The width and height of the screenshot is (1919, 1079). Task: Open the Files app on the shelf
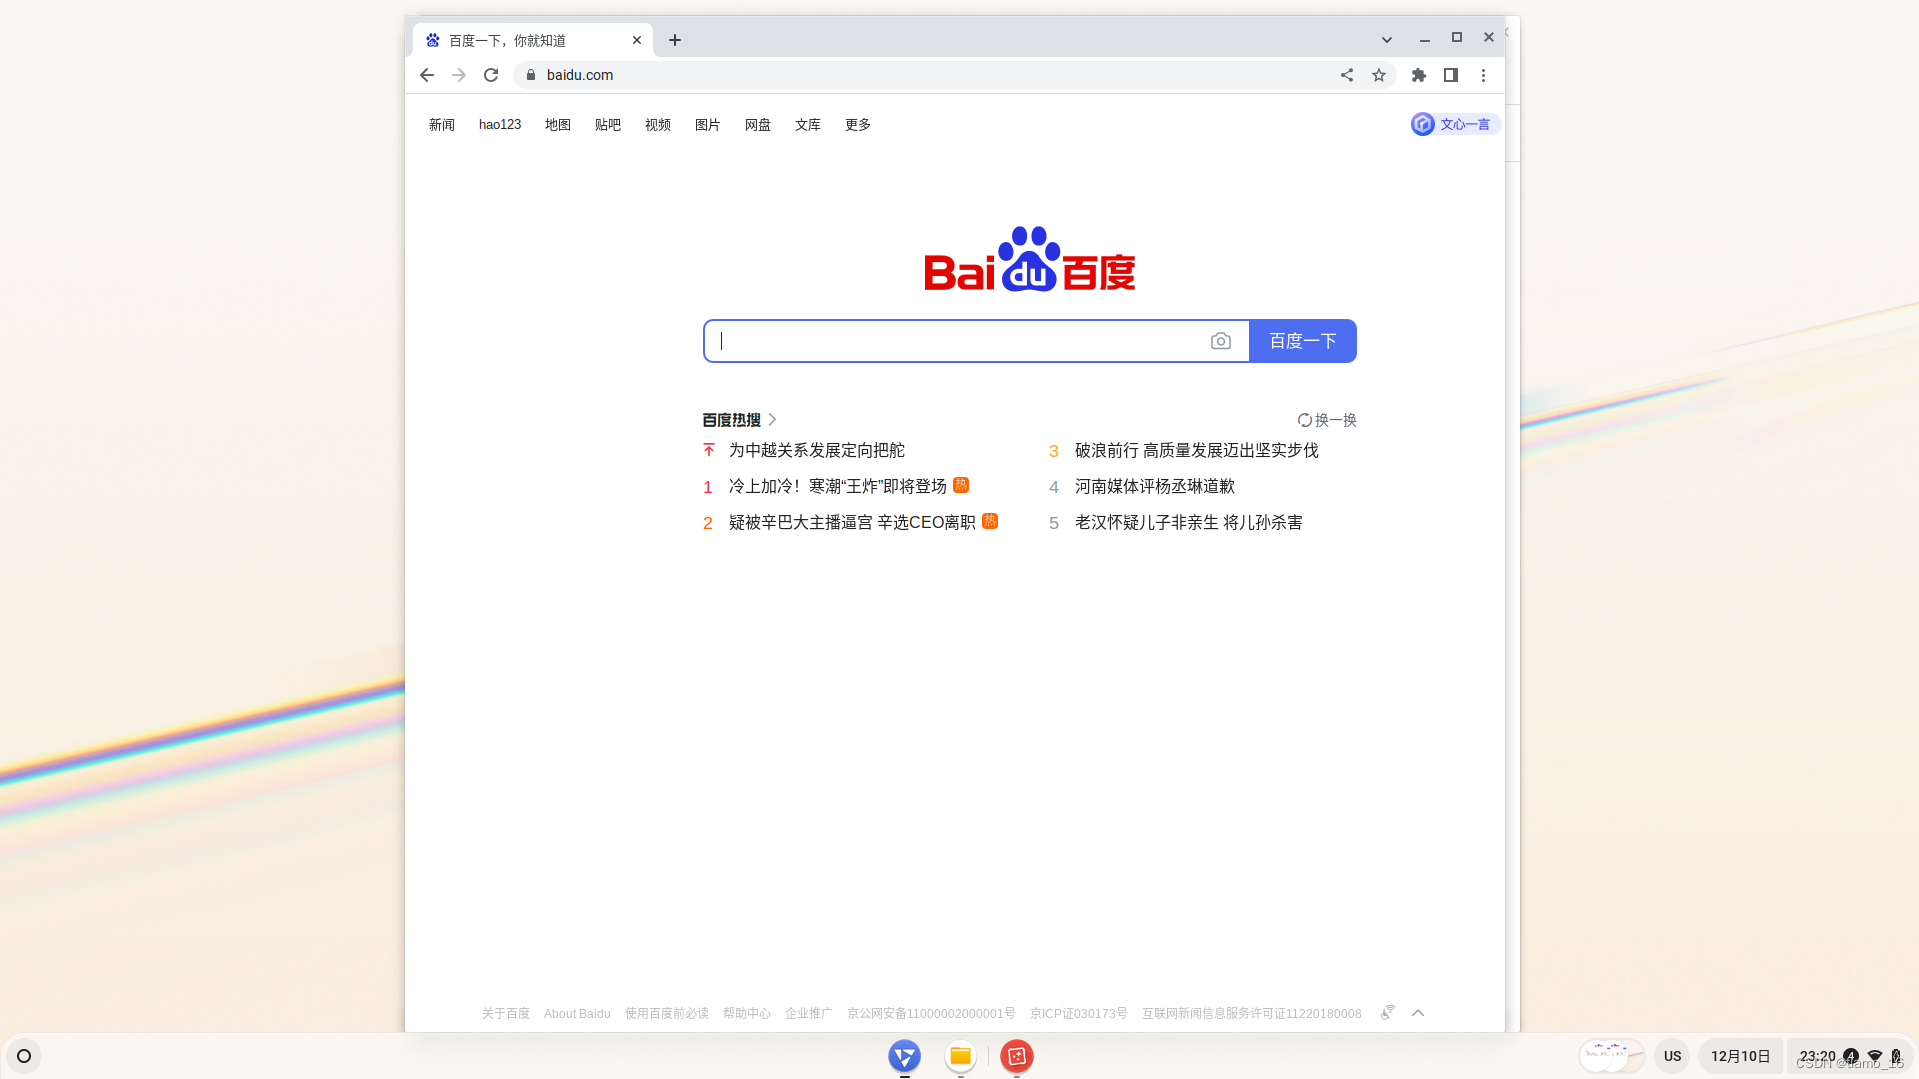click(961, 1056)
